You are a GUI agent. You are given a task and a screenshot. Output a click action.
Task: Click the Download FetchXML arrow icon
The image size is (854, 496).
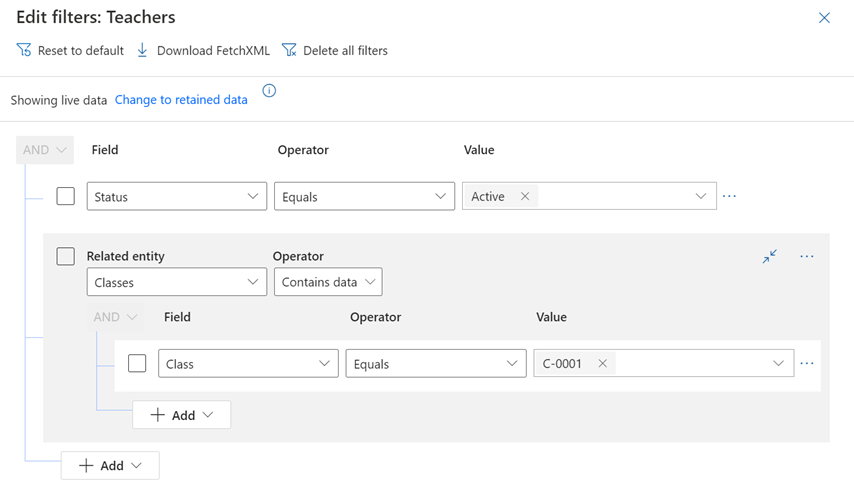tap(142, 50)
